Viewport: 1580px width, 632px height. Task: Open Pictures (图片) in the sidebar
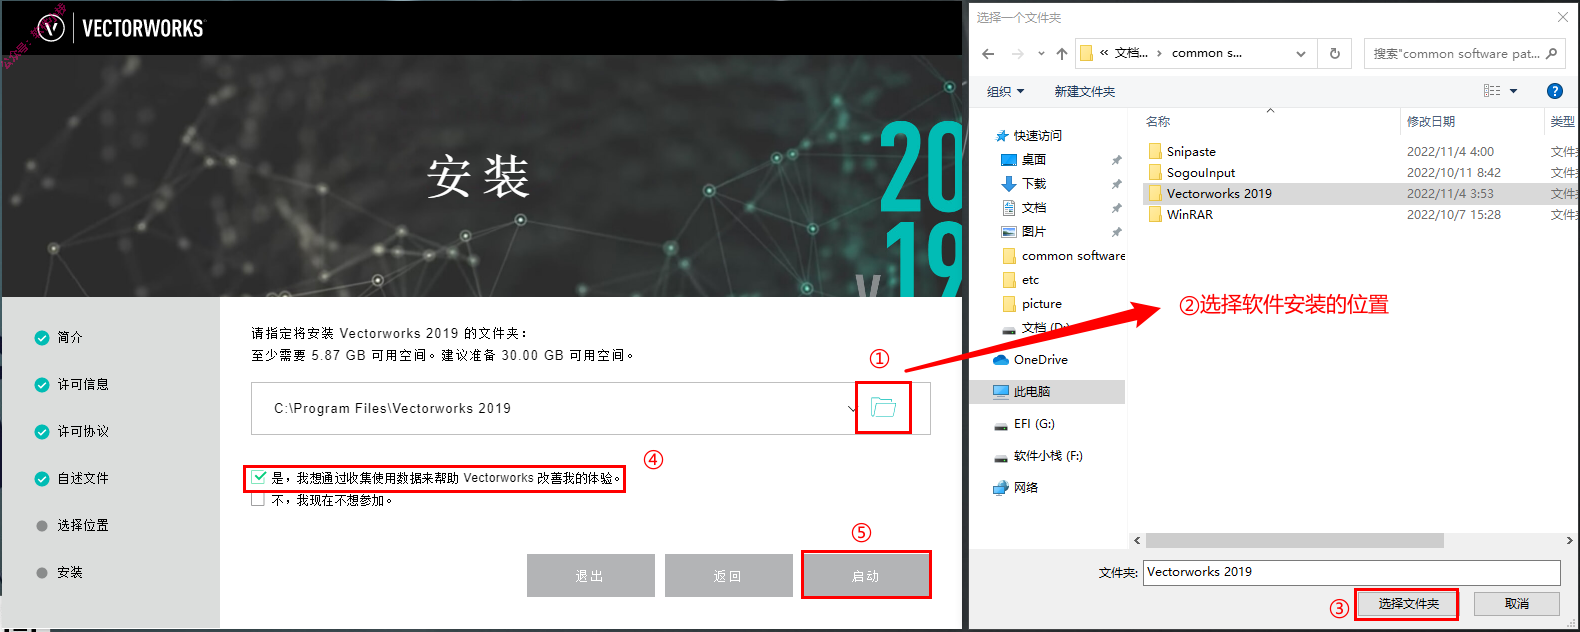tap(1033, 232)
